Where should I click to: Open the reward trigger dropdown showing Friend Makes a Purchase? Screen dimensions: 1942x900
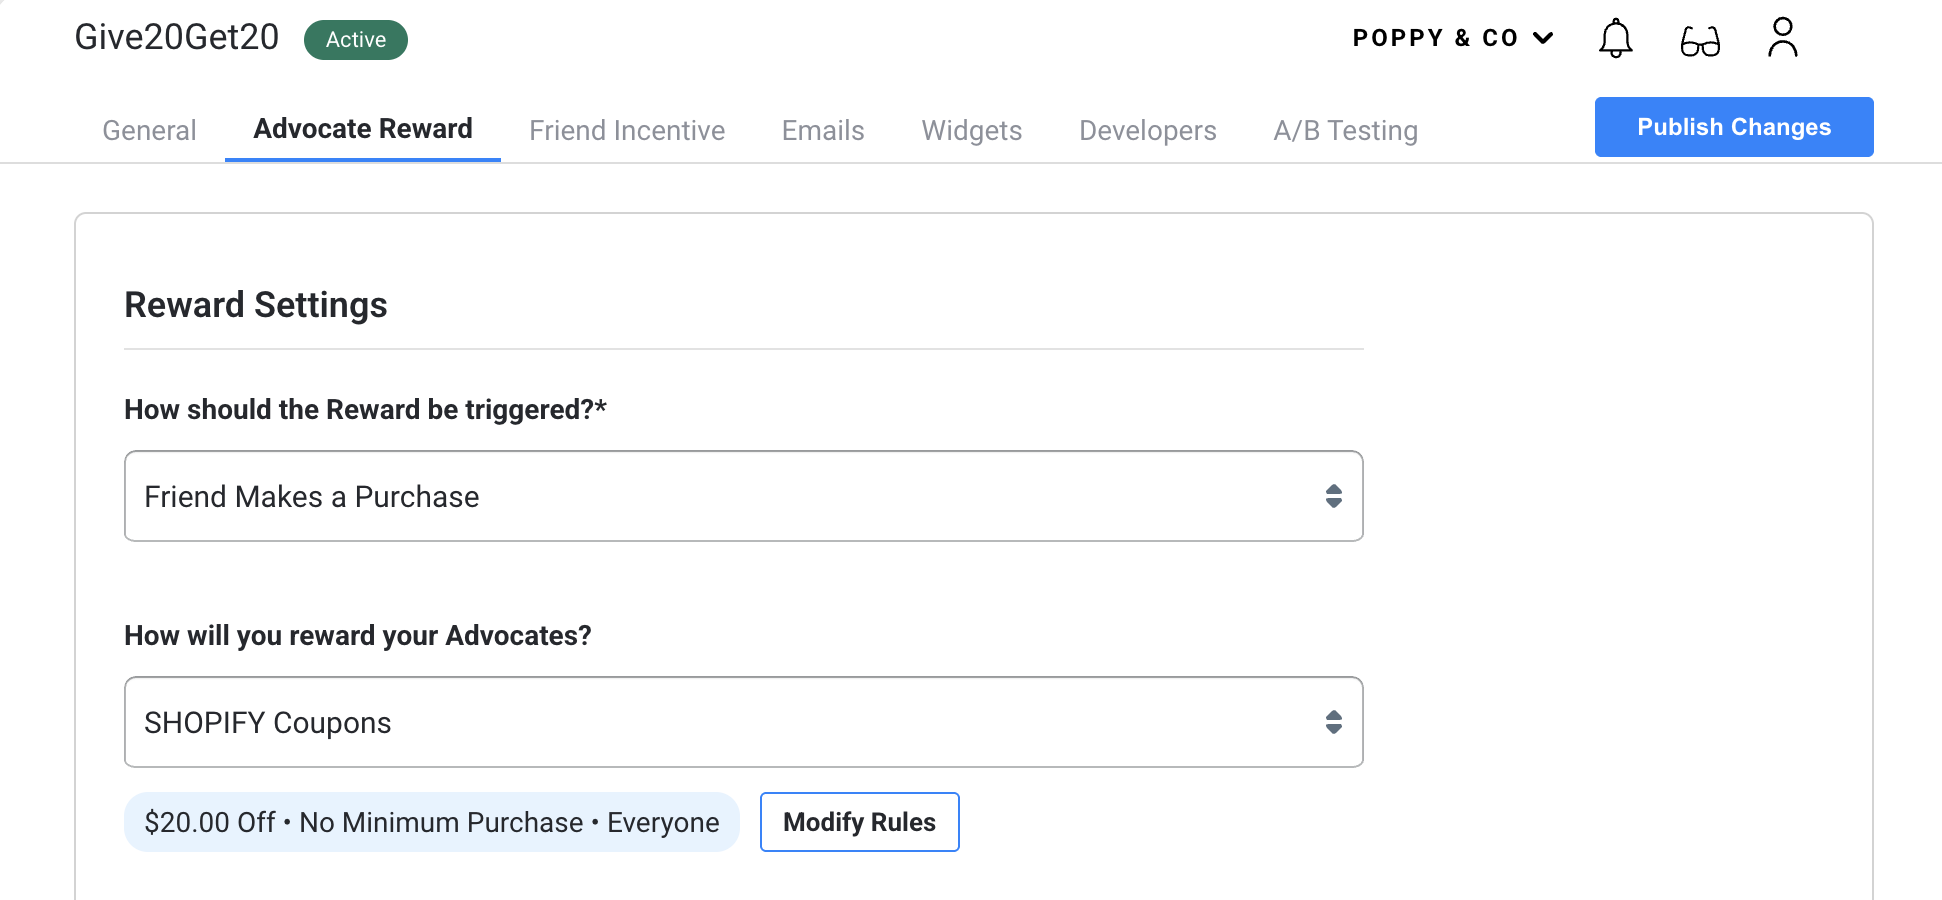point(744,496)
